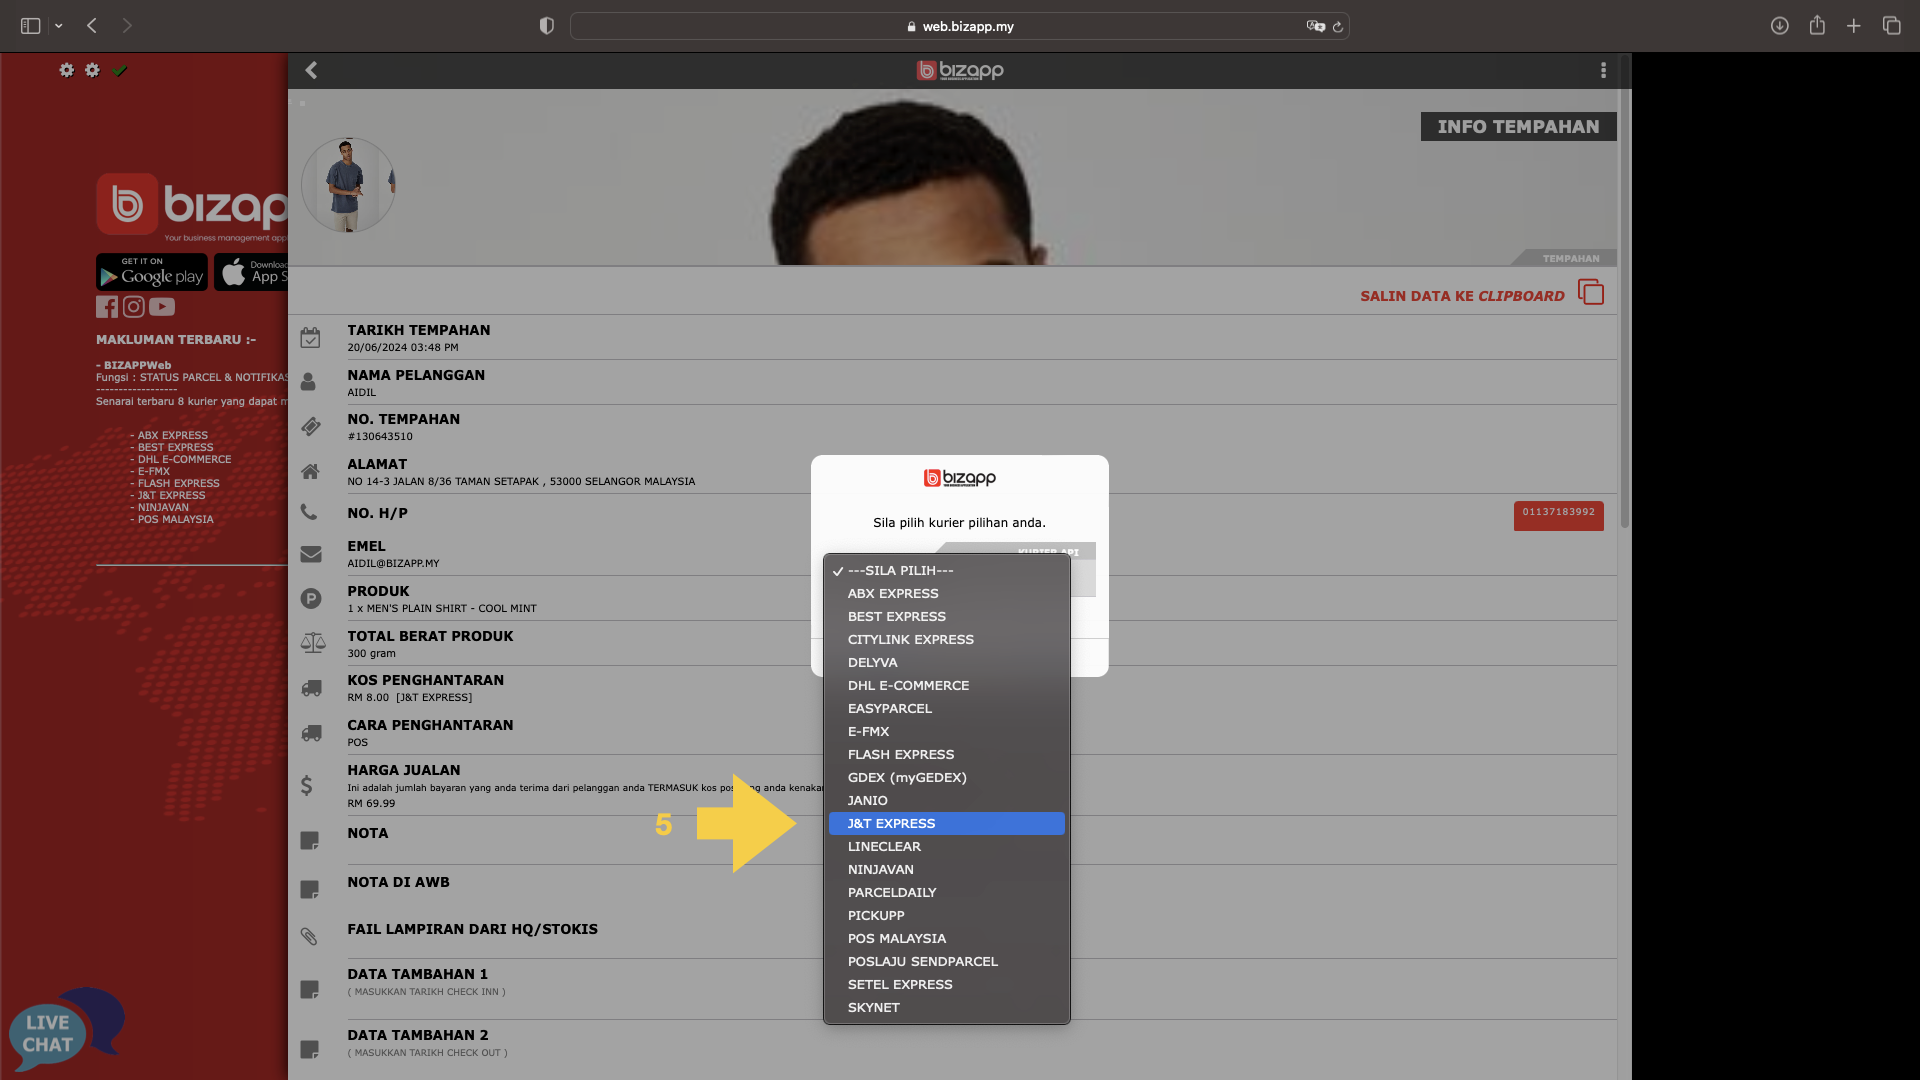
Task: Click the customer profile photo thumbnail
Action: click(348, 185)
